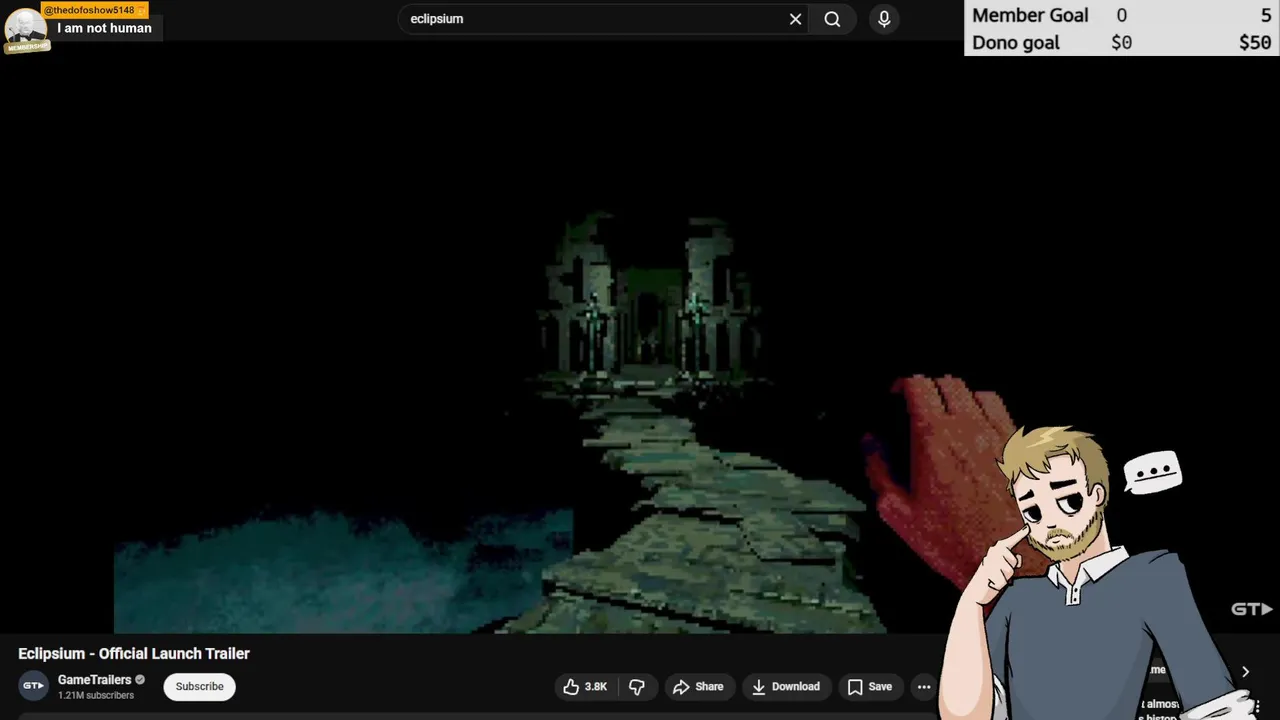Image resolution: width=1280 pixels, height=720 pixels.
Task: Click the 1.21M subscribers text
Action: tap(96, 696)
